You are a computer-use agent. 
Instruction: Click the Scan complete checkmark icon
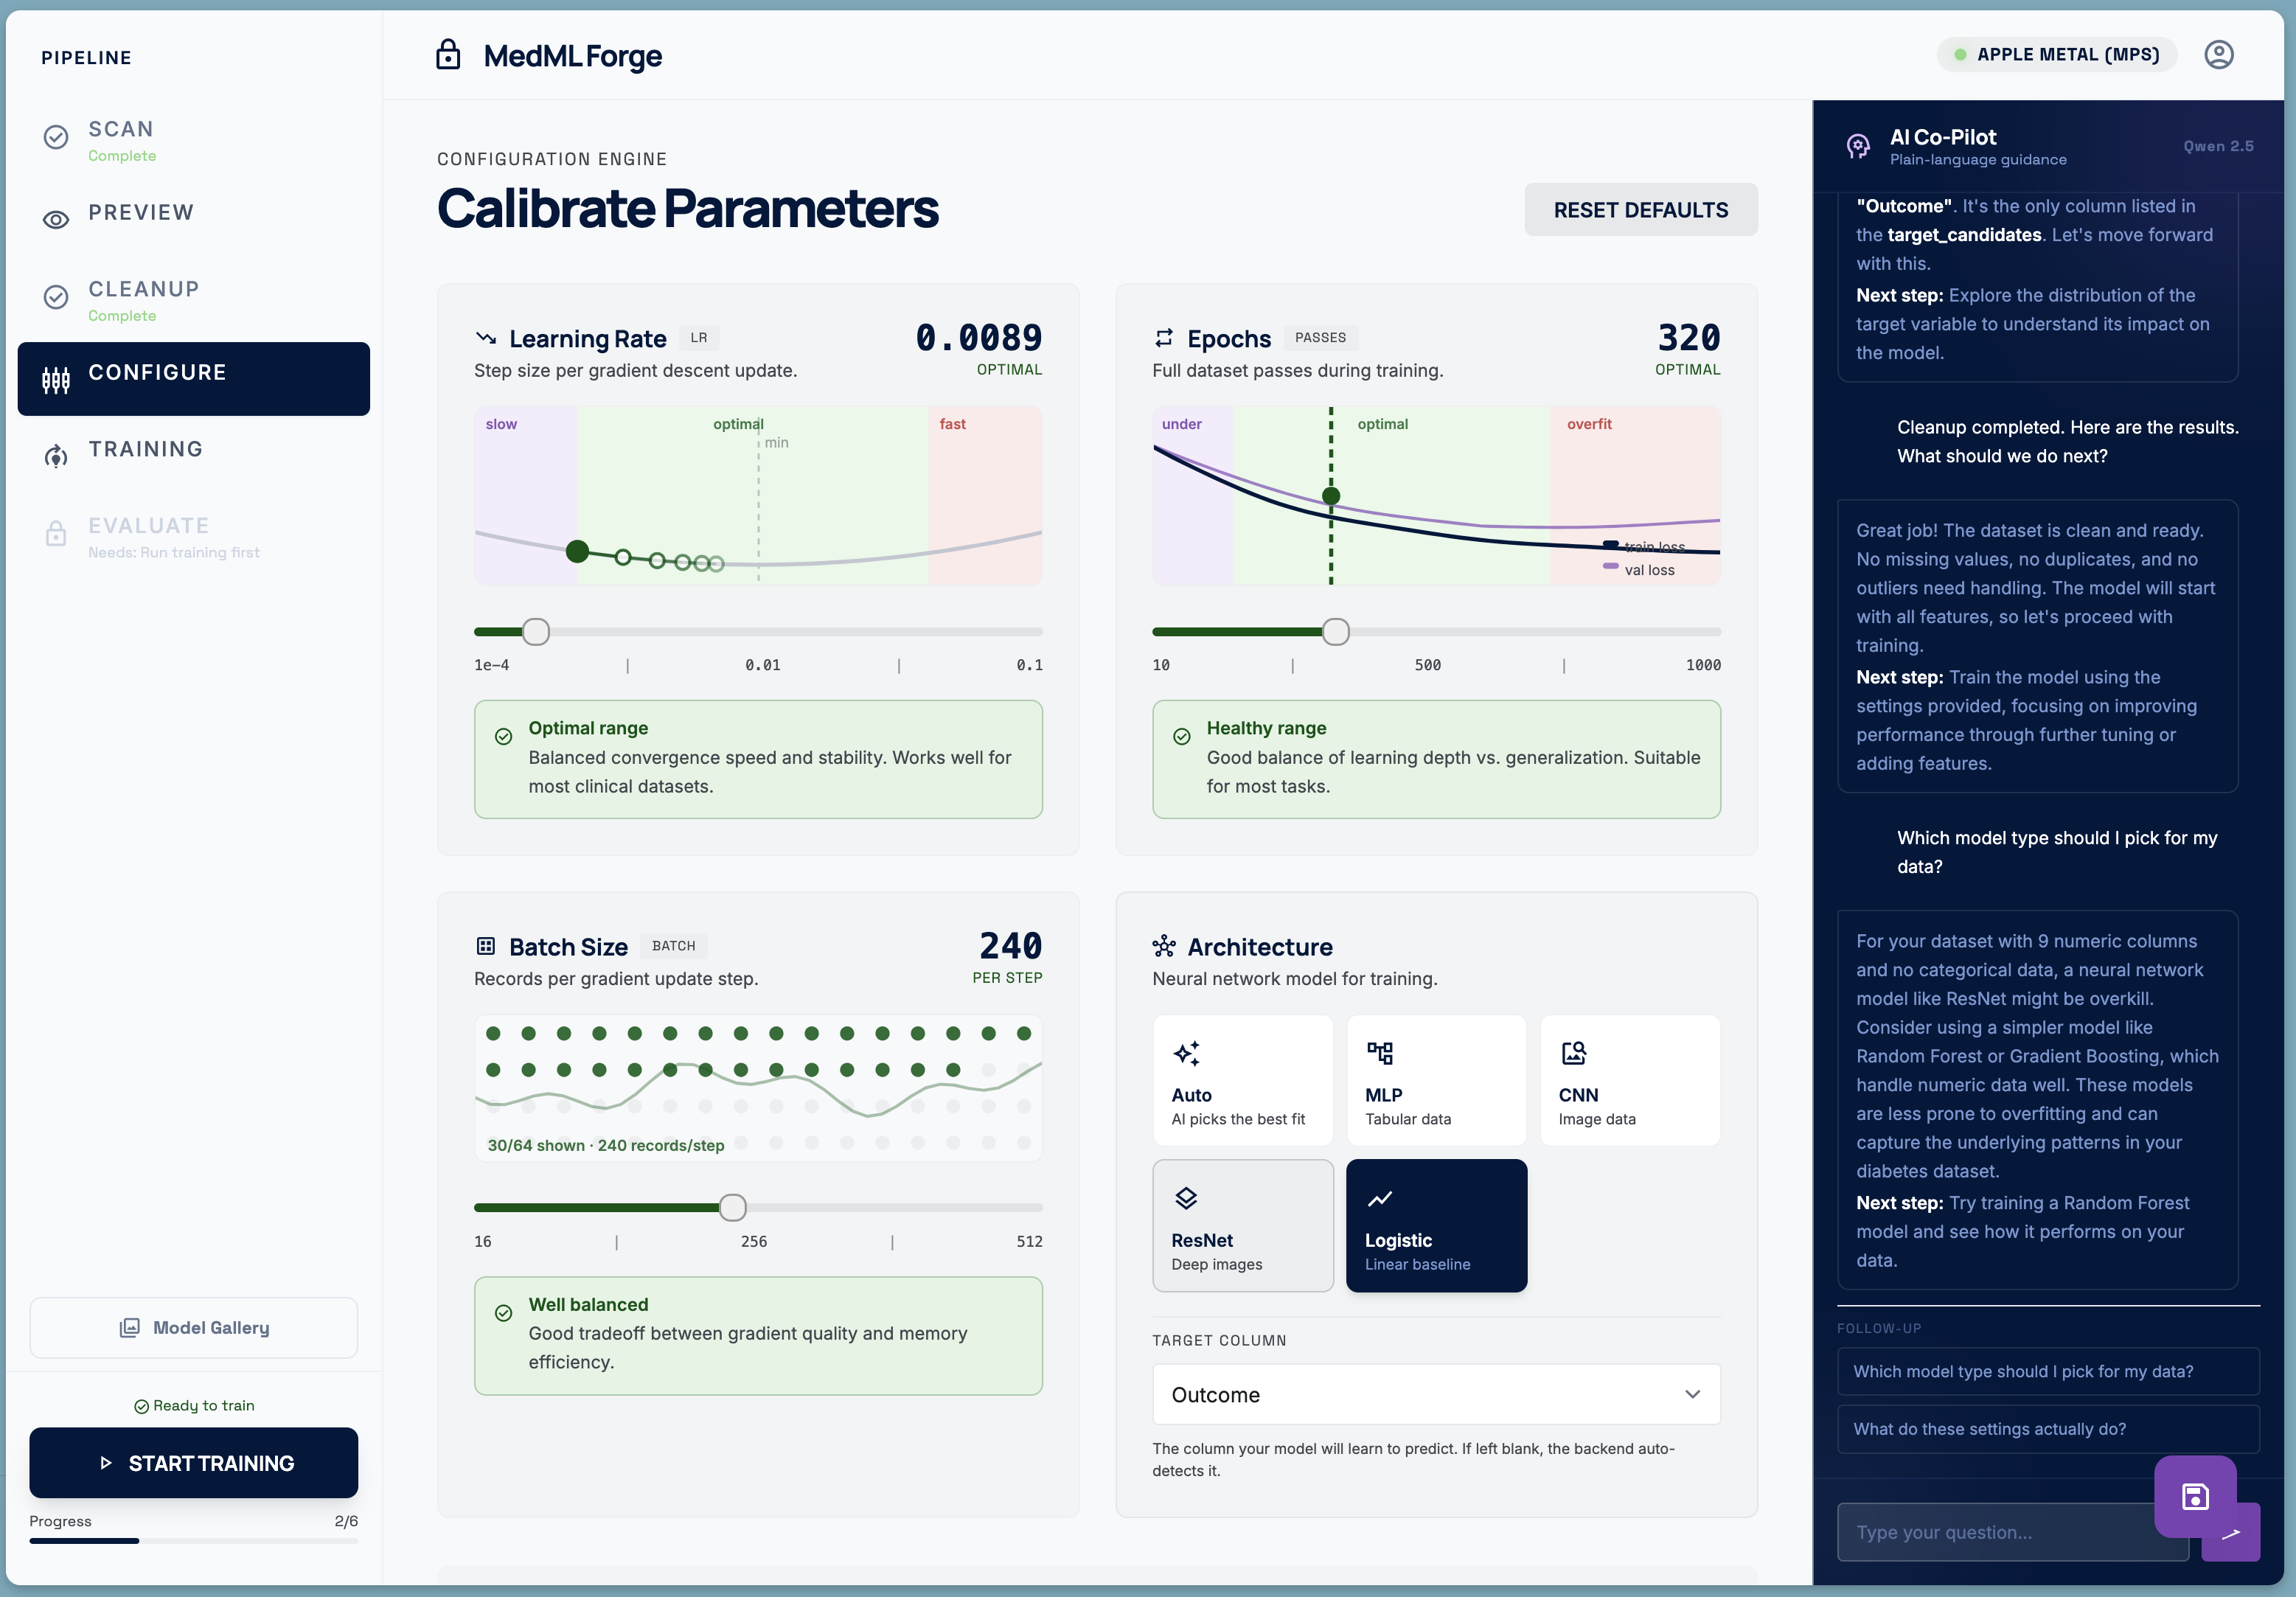coord(56,137)
